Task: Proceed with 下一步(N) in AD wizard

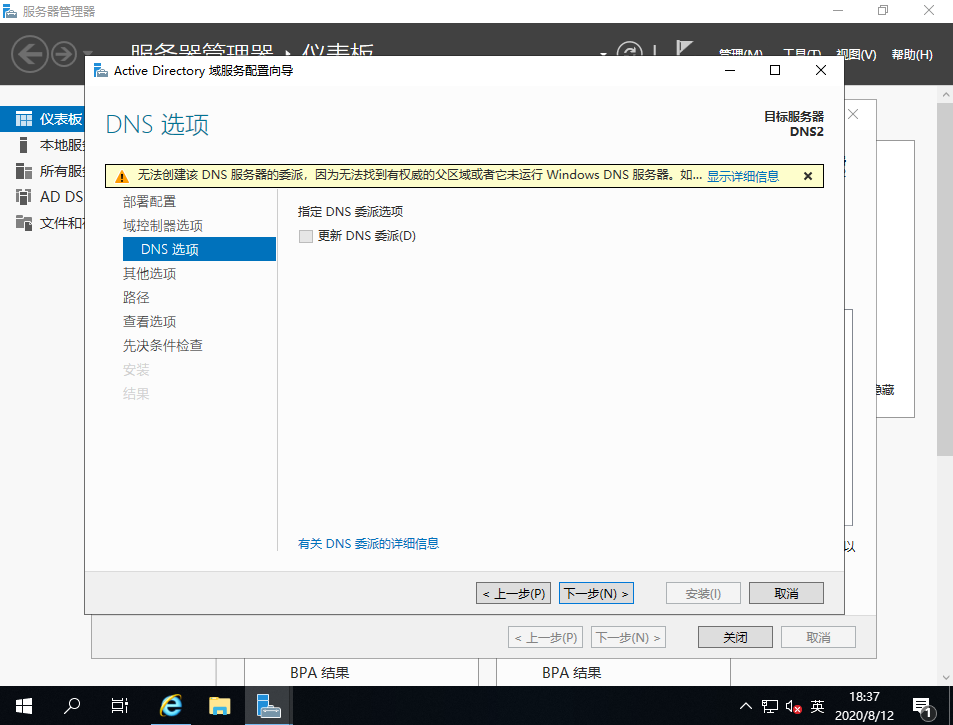Action: point(596,593)
